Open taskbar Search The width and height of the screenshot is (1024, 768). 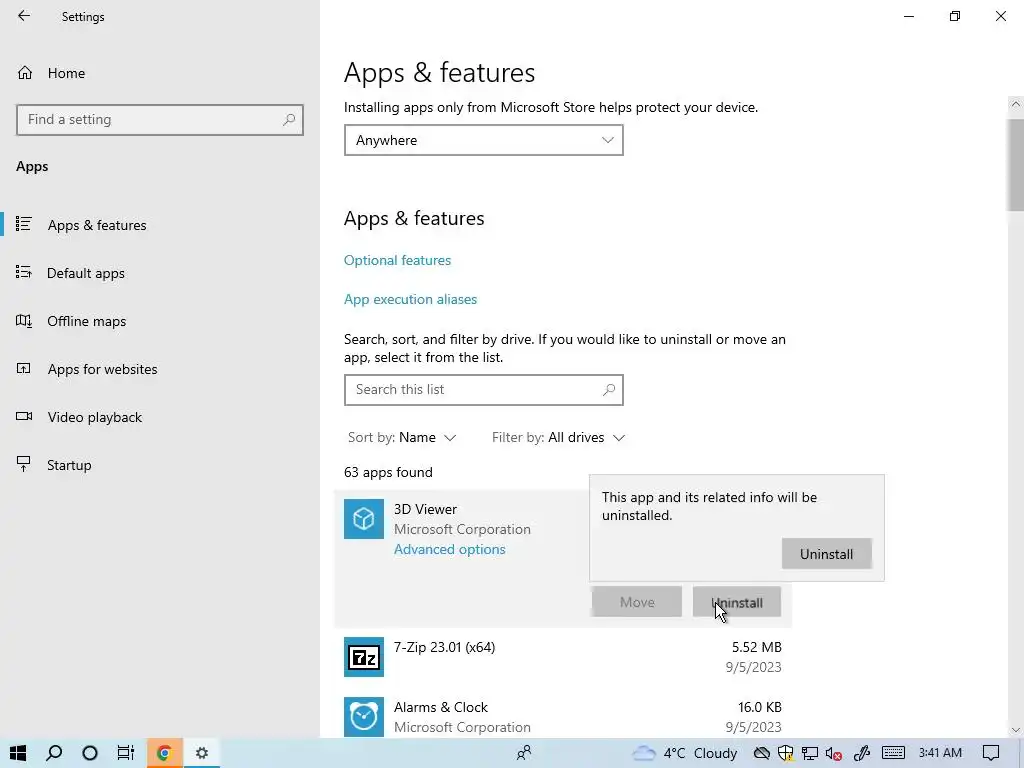pos(54,753)
